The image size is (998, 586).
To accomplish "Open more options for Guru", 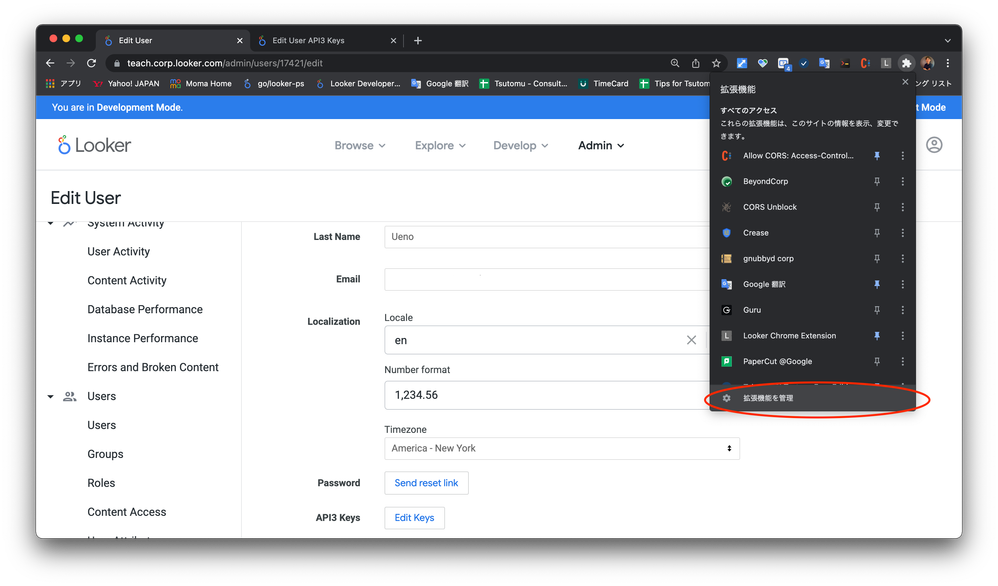I will click(903, 310).
